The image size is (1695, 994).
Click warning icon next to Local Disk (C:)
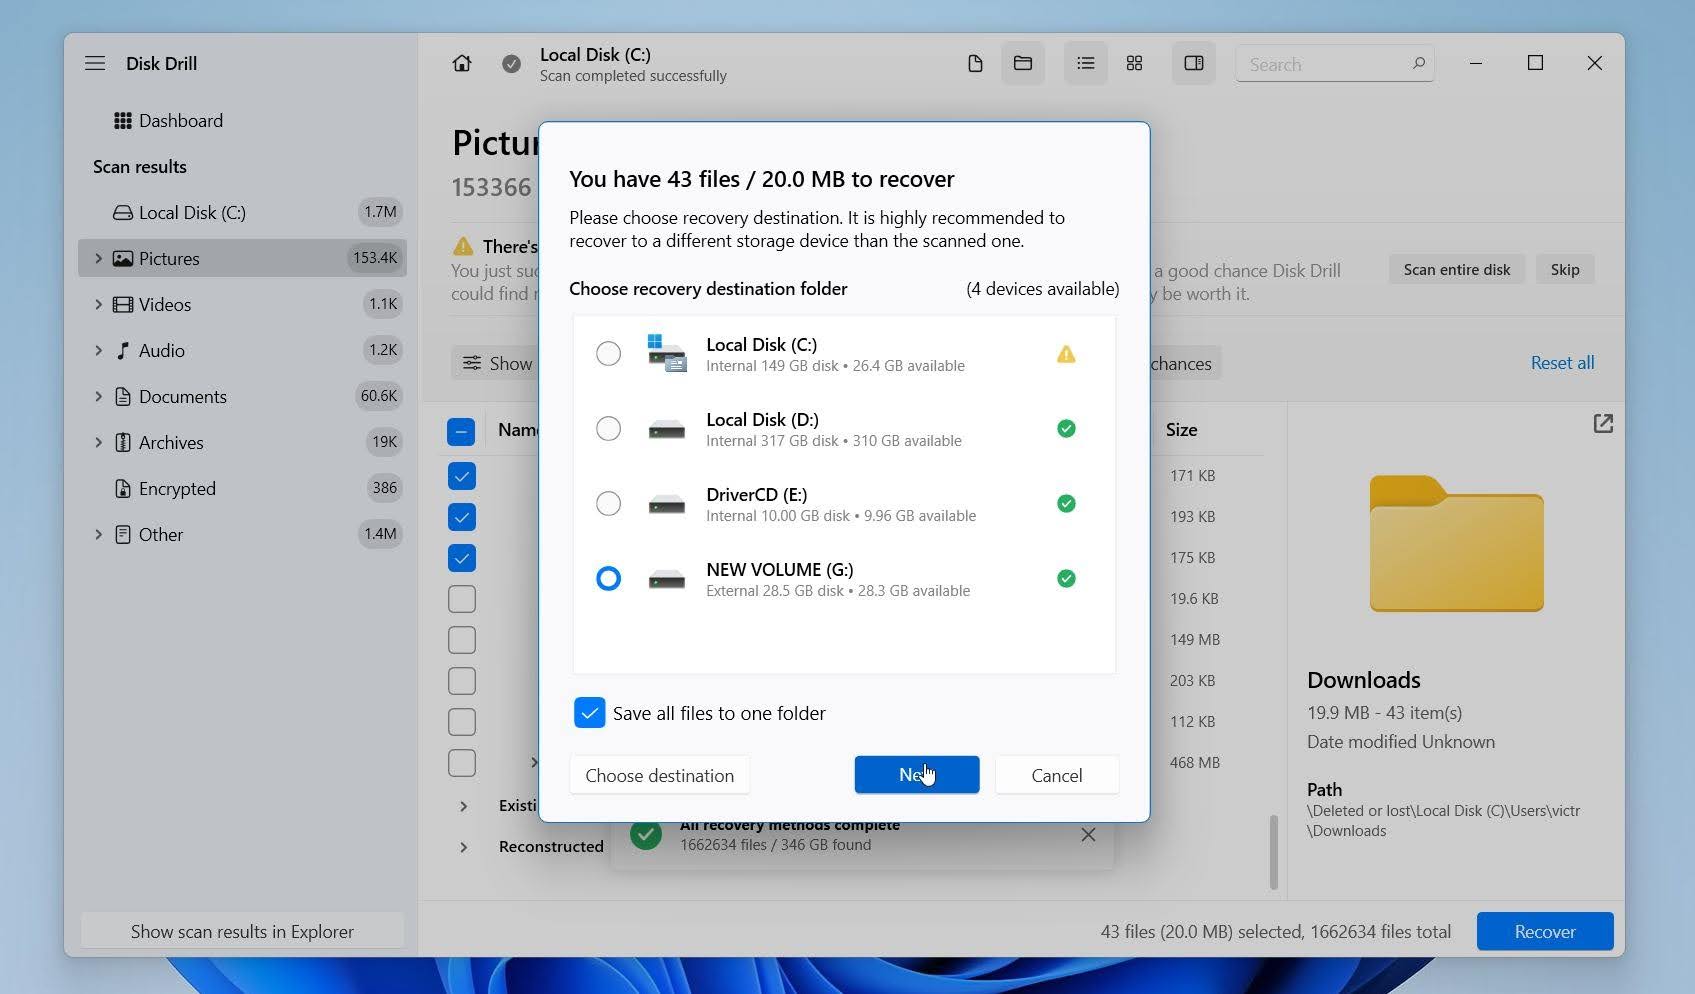pyautogui.click(x=1066, y=354)
